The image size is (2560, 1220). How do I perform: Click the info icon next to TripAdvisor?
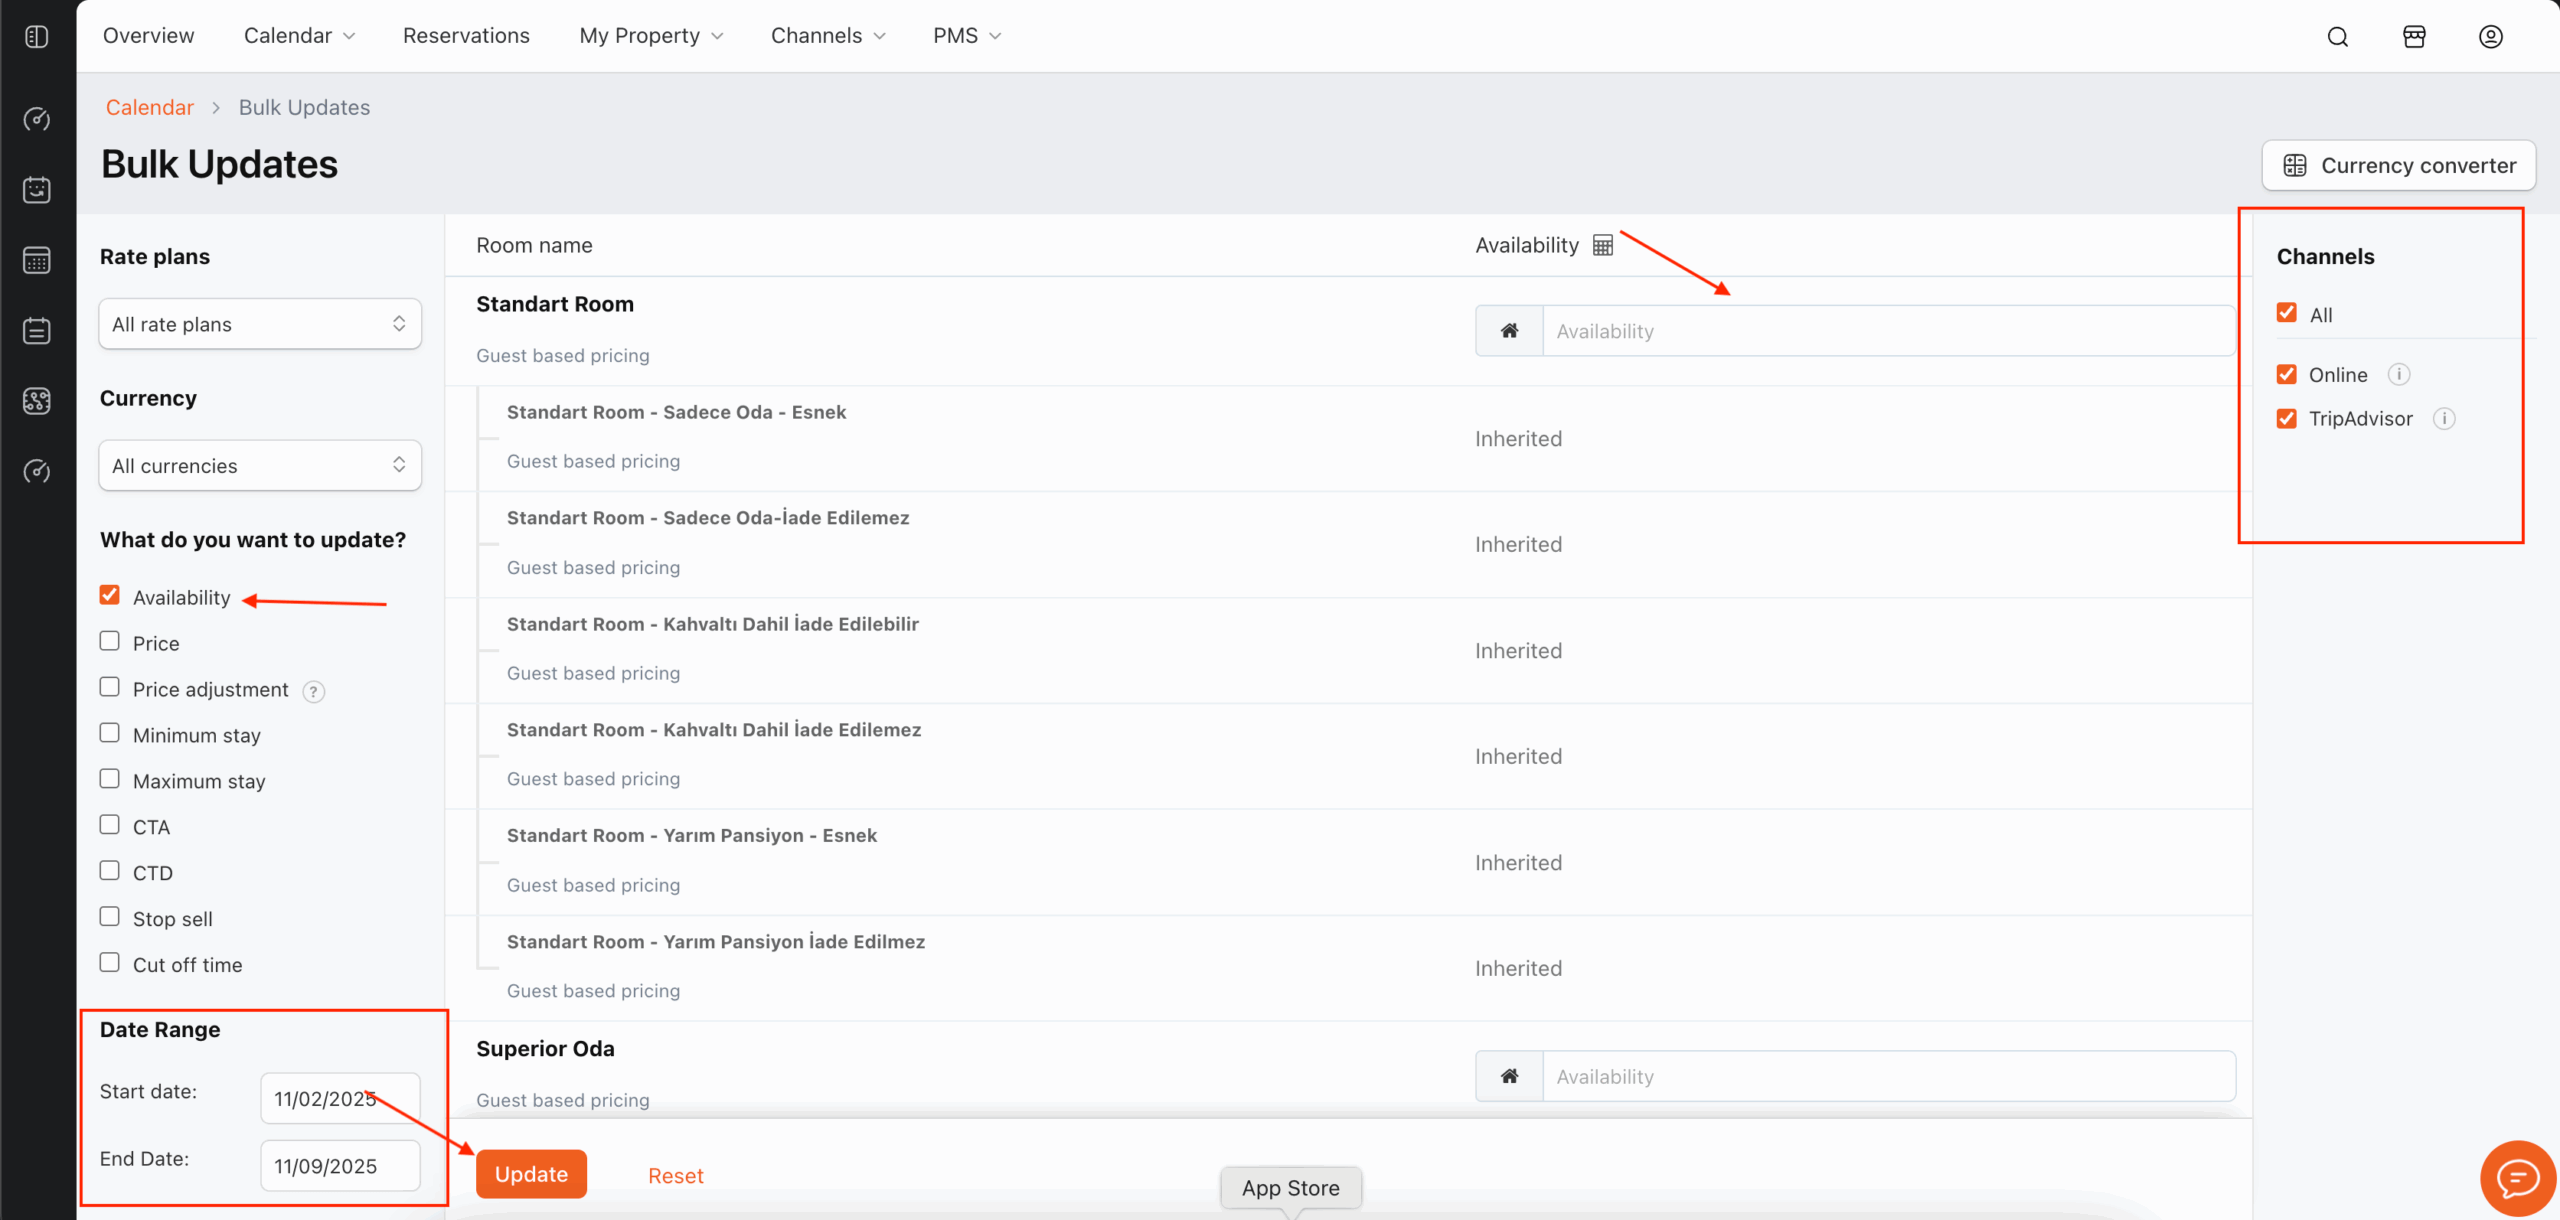pyautogui.click(x=2444, y=419)
